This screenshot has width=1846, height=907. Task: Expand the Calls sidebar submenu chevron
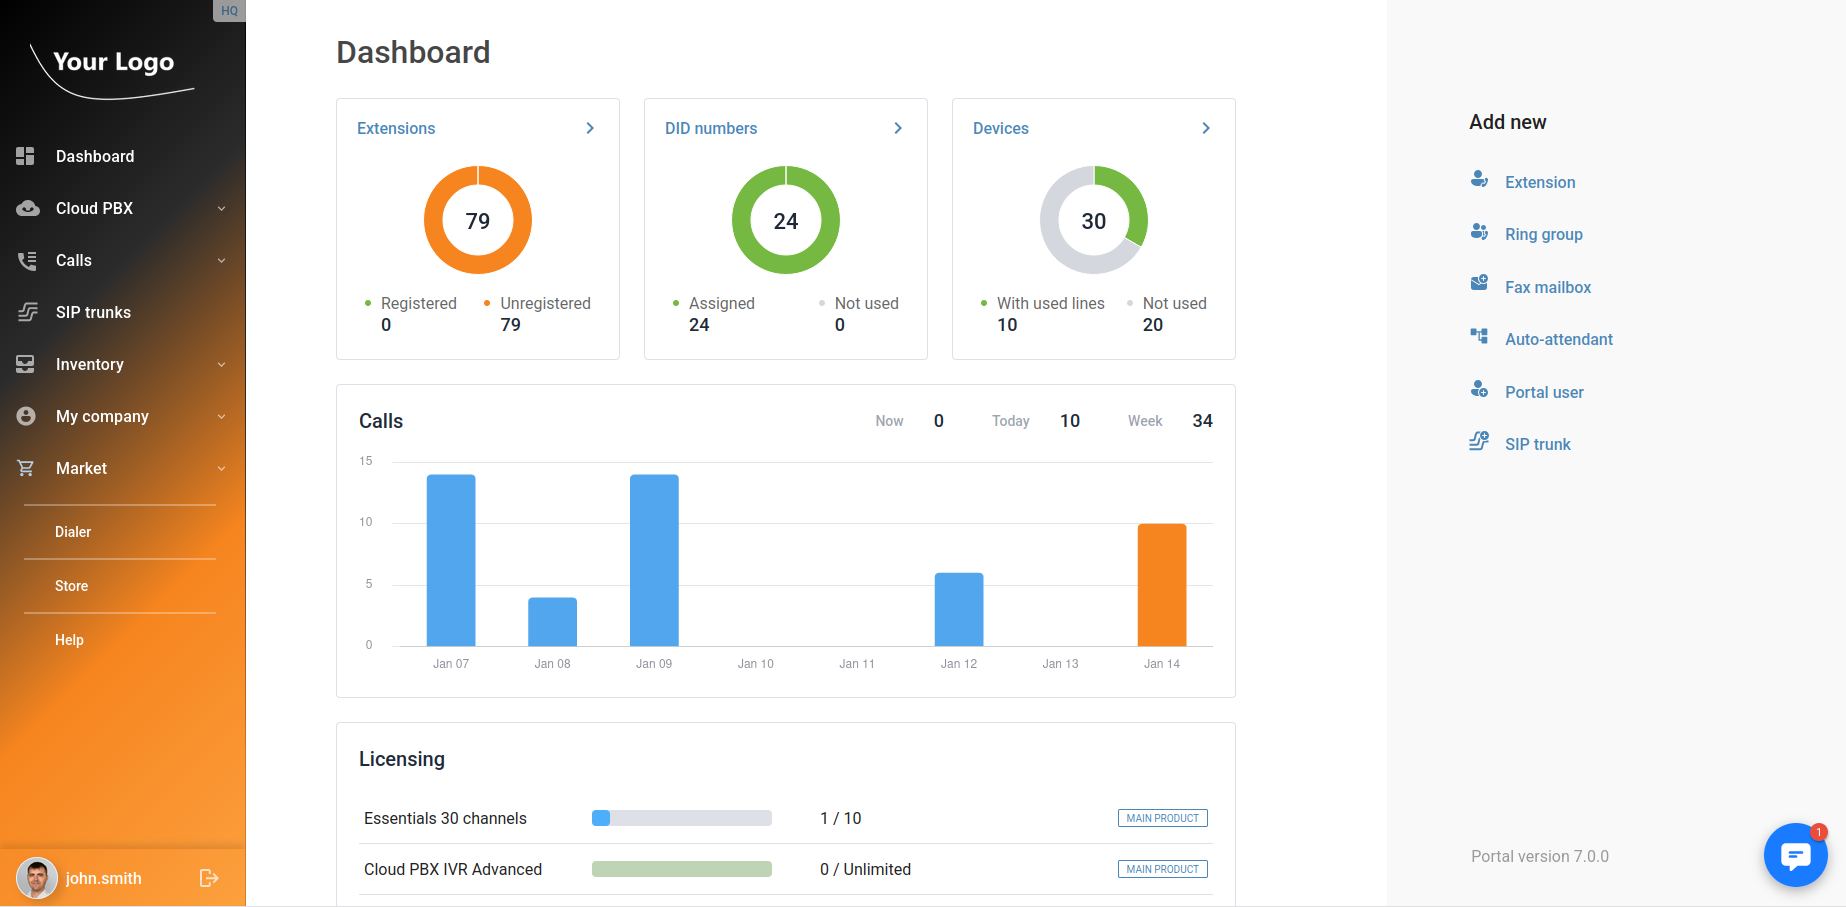tap(221, 260)
